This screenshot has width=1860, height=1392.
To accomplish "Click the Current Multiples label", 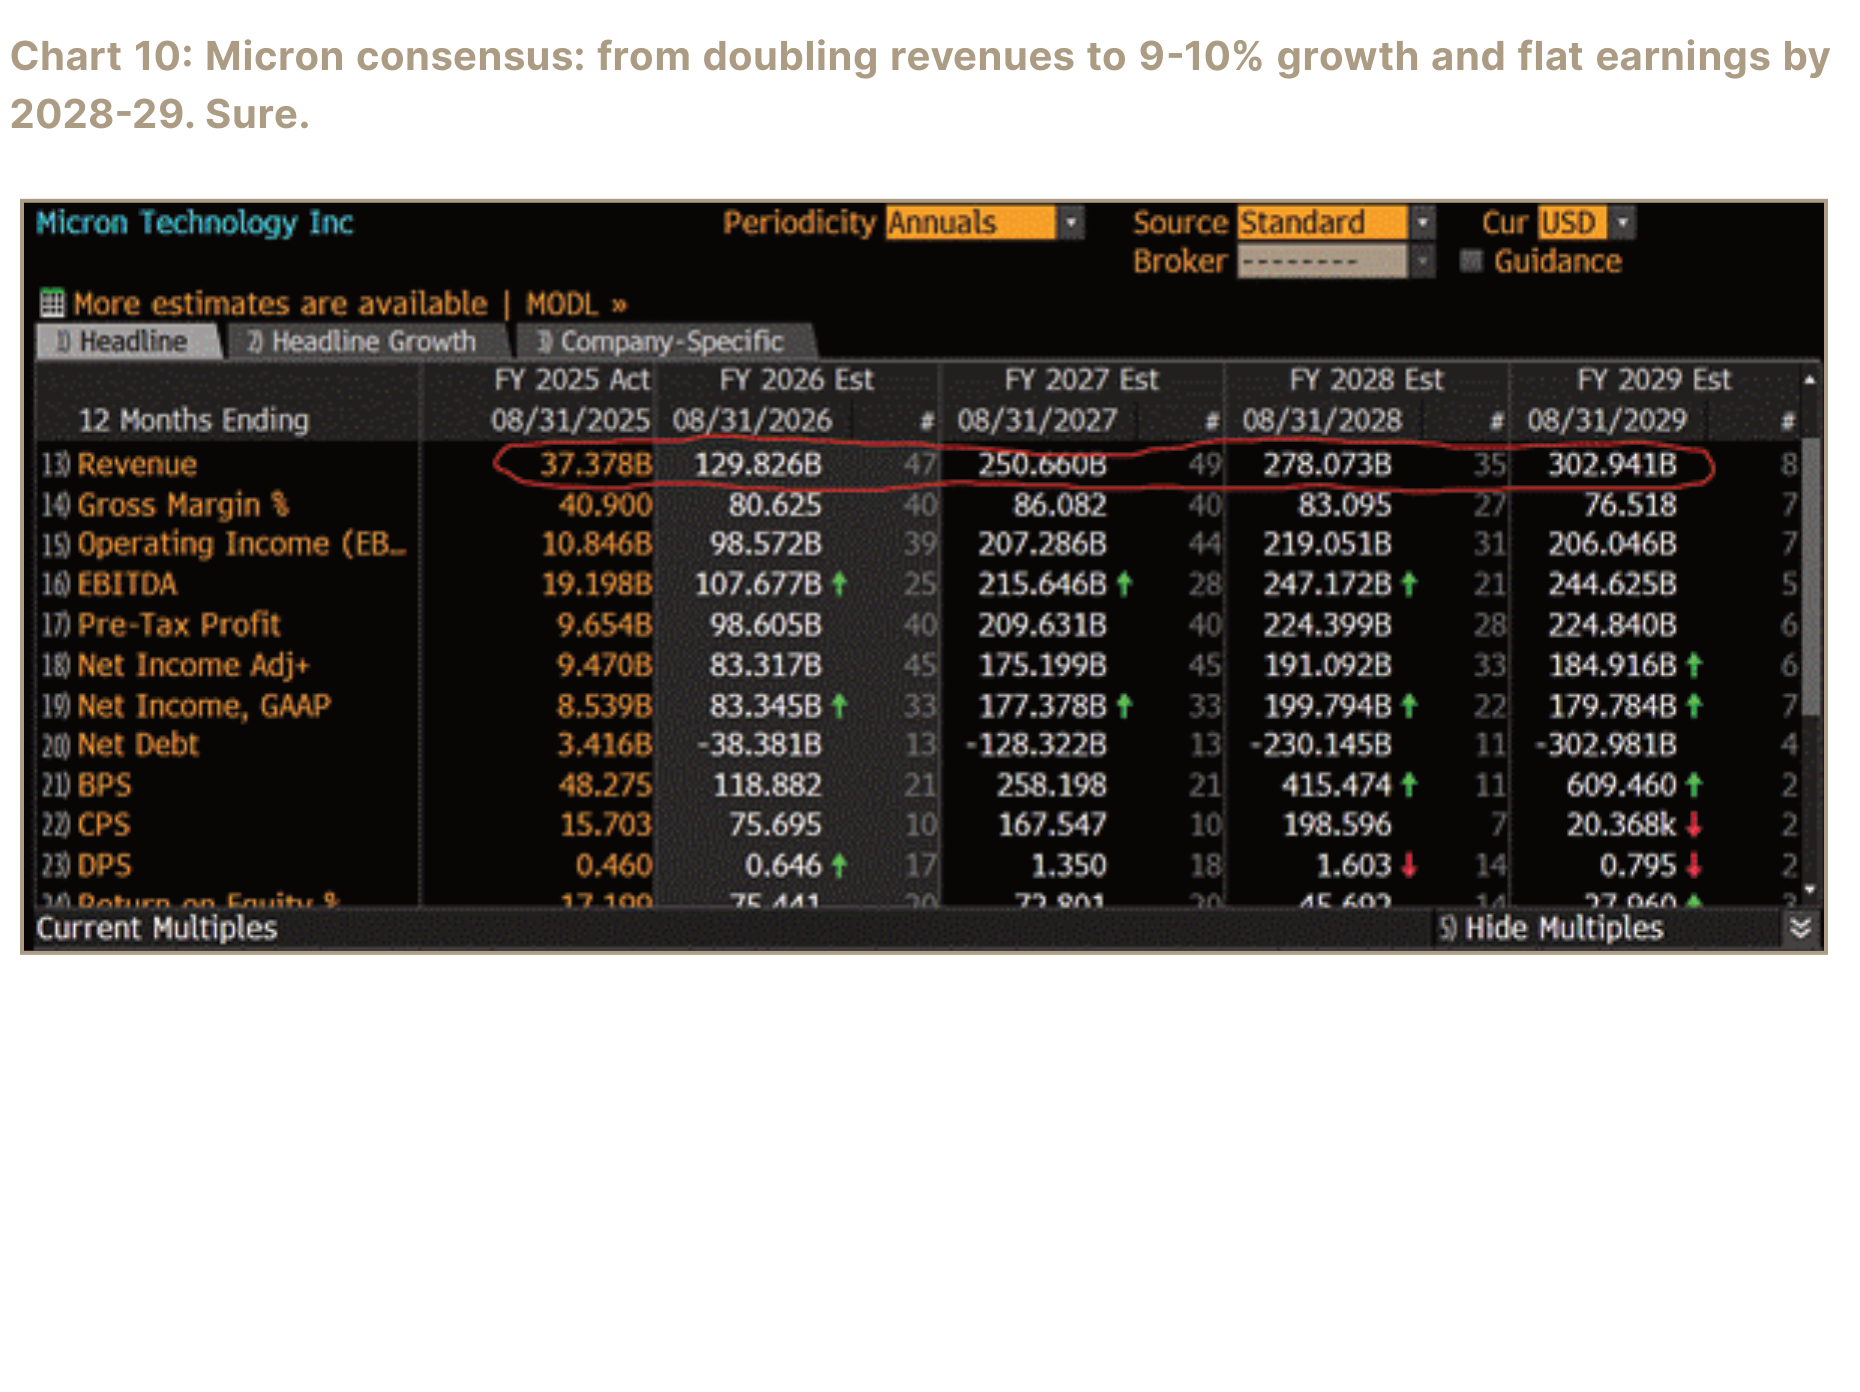I will pos(157,928).
